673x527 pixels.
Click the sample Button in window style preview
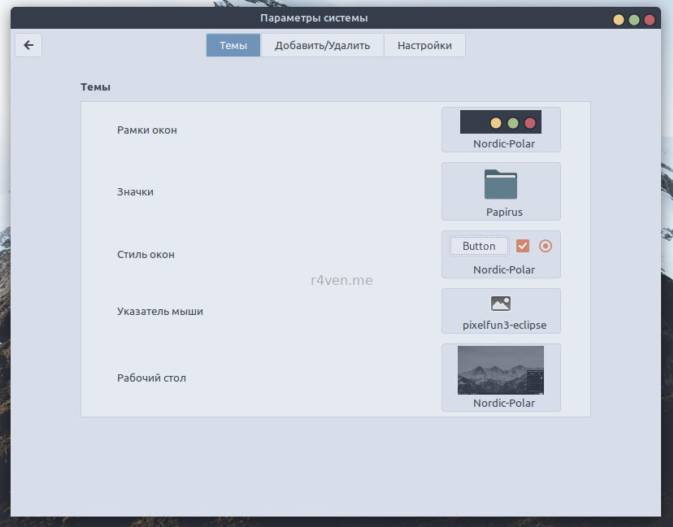coord(479,246)
